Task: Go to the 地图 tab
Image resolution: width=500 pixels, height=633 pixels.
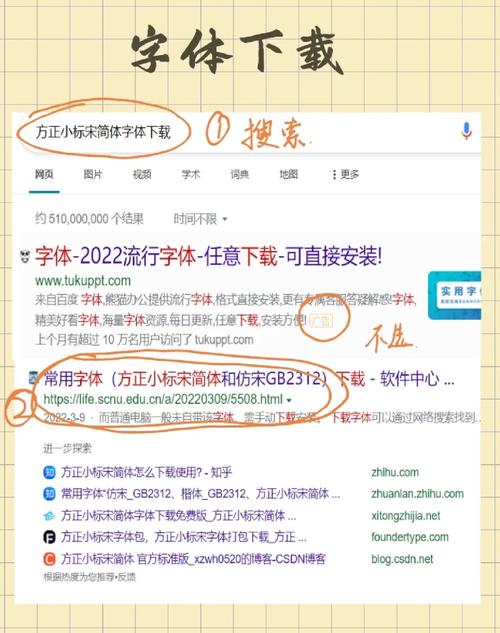Action: [x=289, y=174]
